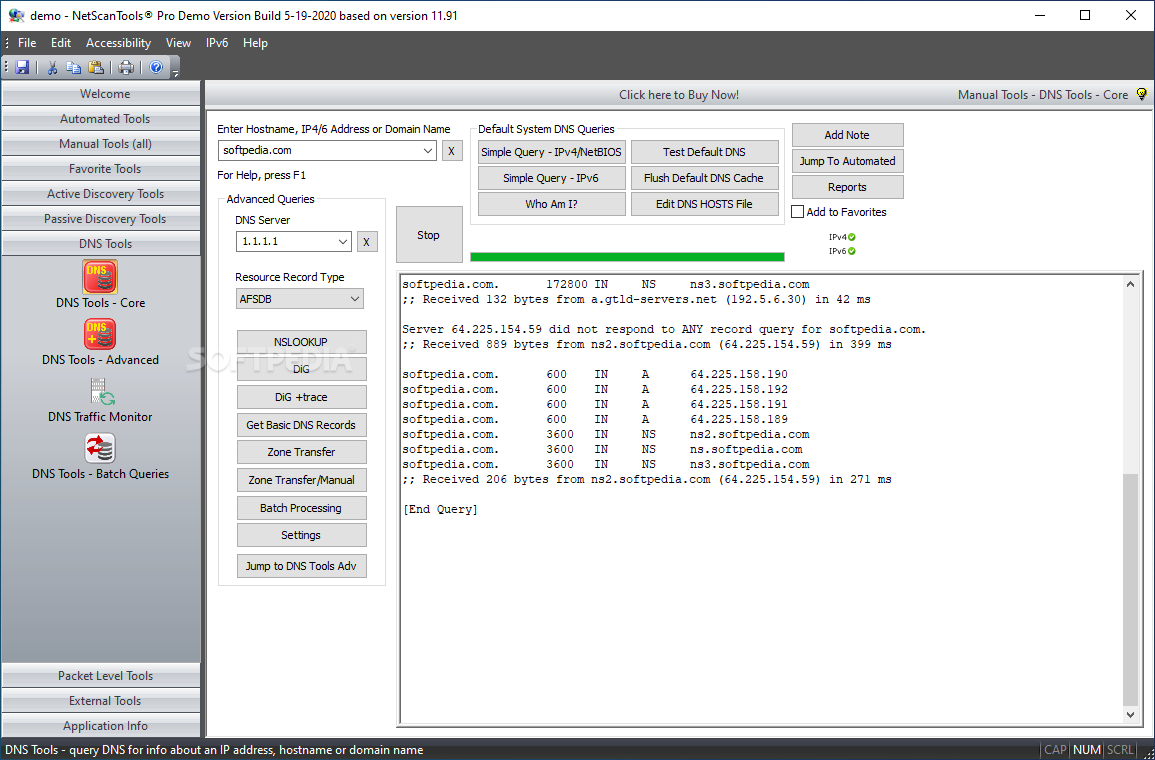Click the DiG button
1155x760 pixels.
click(x=301, y=369)
